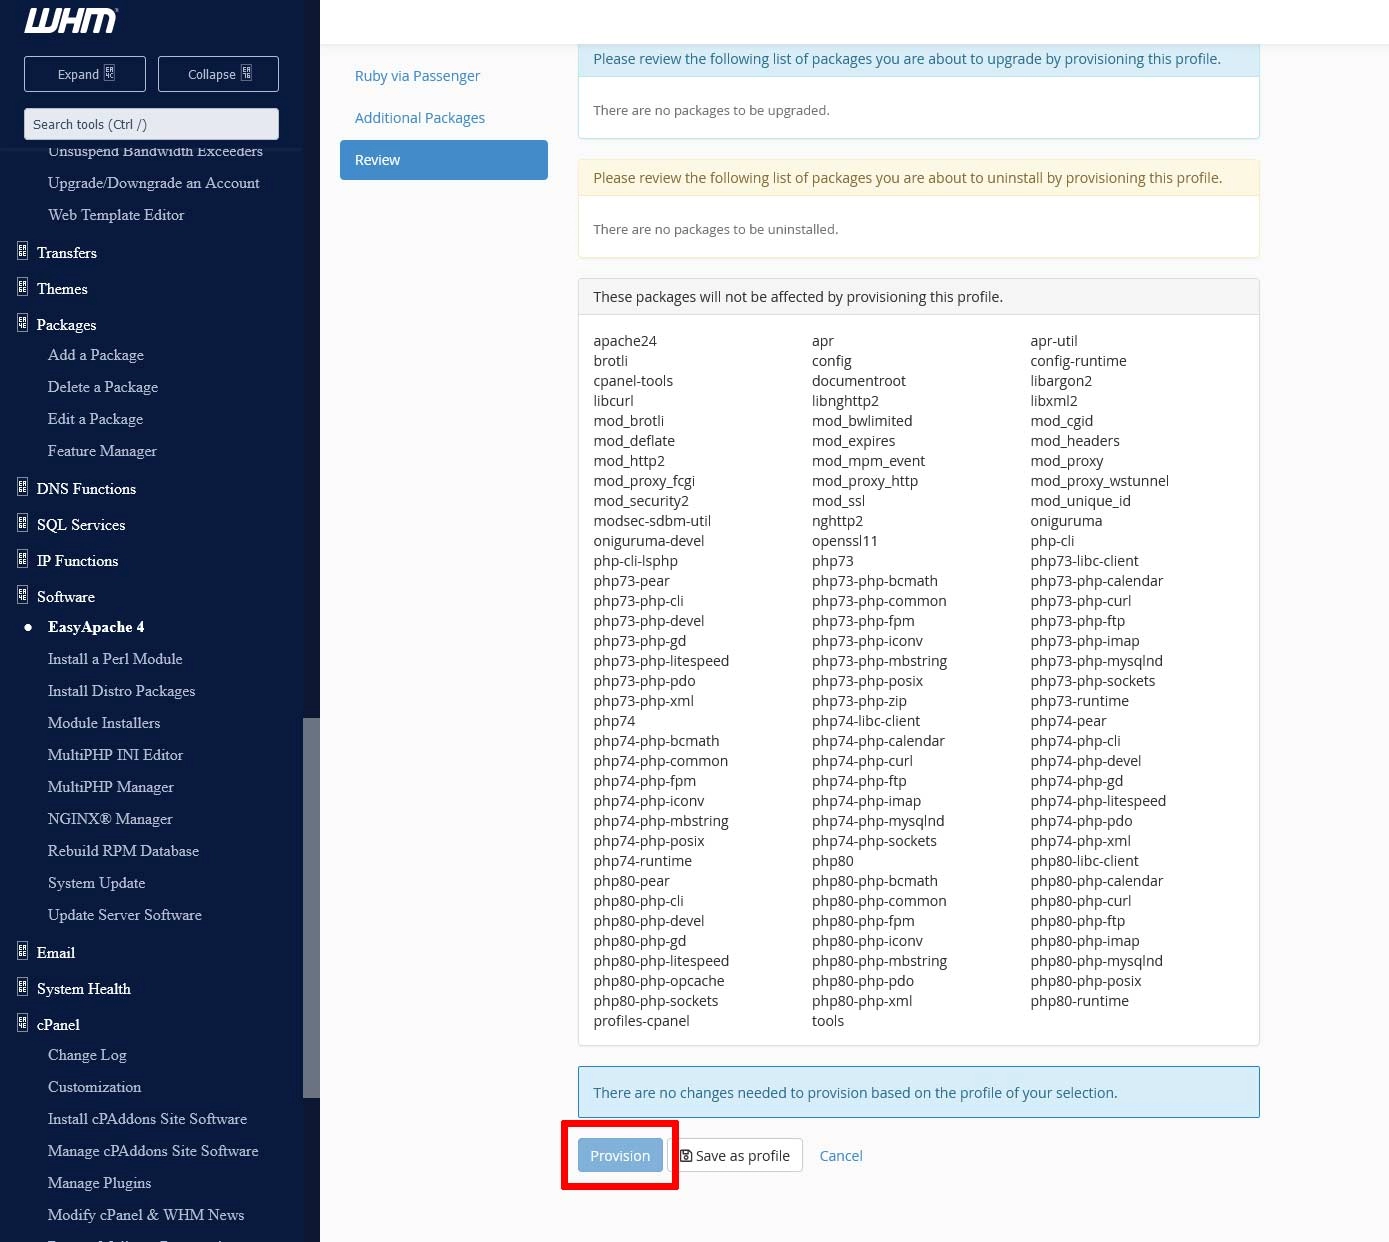Focus the Search tools input field
Image resolution: width=1389 pixels, height=1242 pixels.
[151, 124]
